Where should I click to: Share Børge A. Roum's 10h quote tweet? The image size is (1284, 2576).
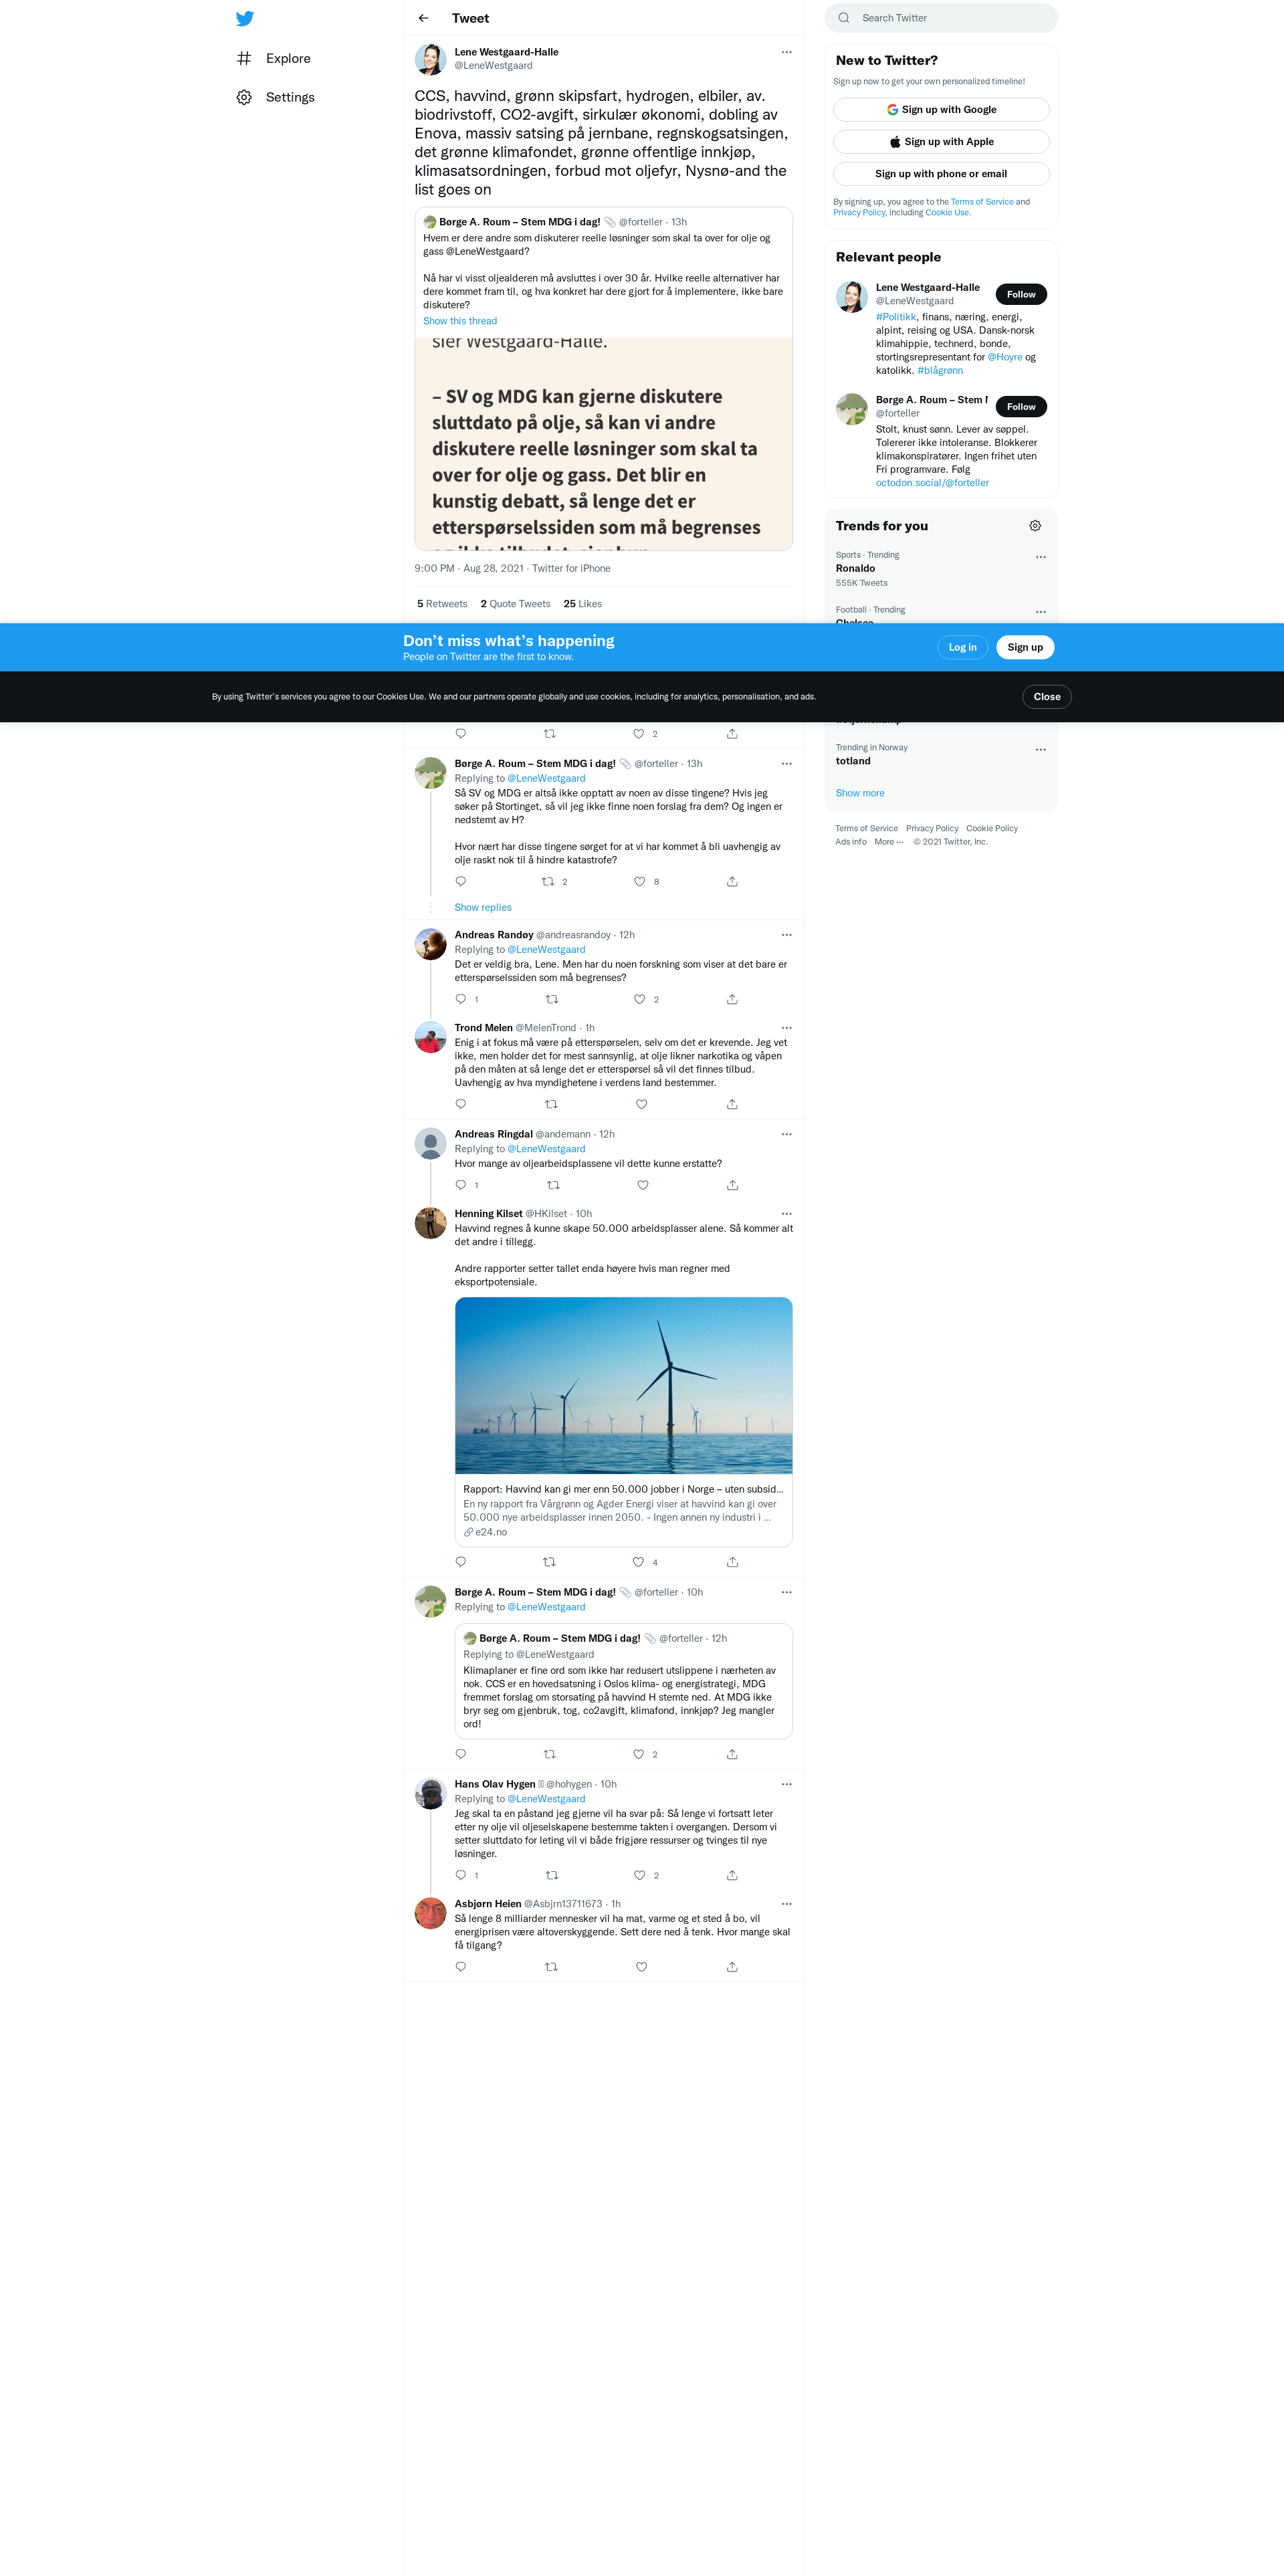click(x=732, y=1754)
